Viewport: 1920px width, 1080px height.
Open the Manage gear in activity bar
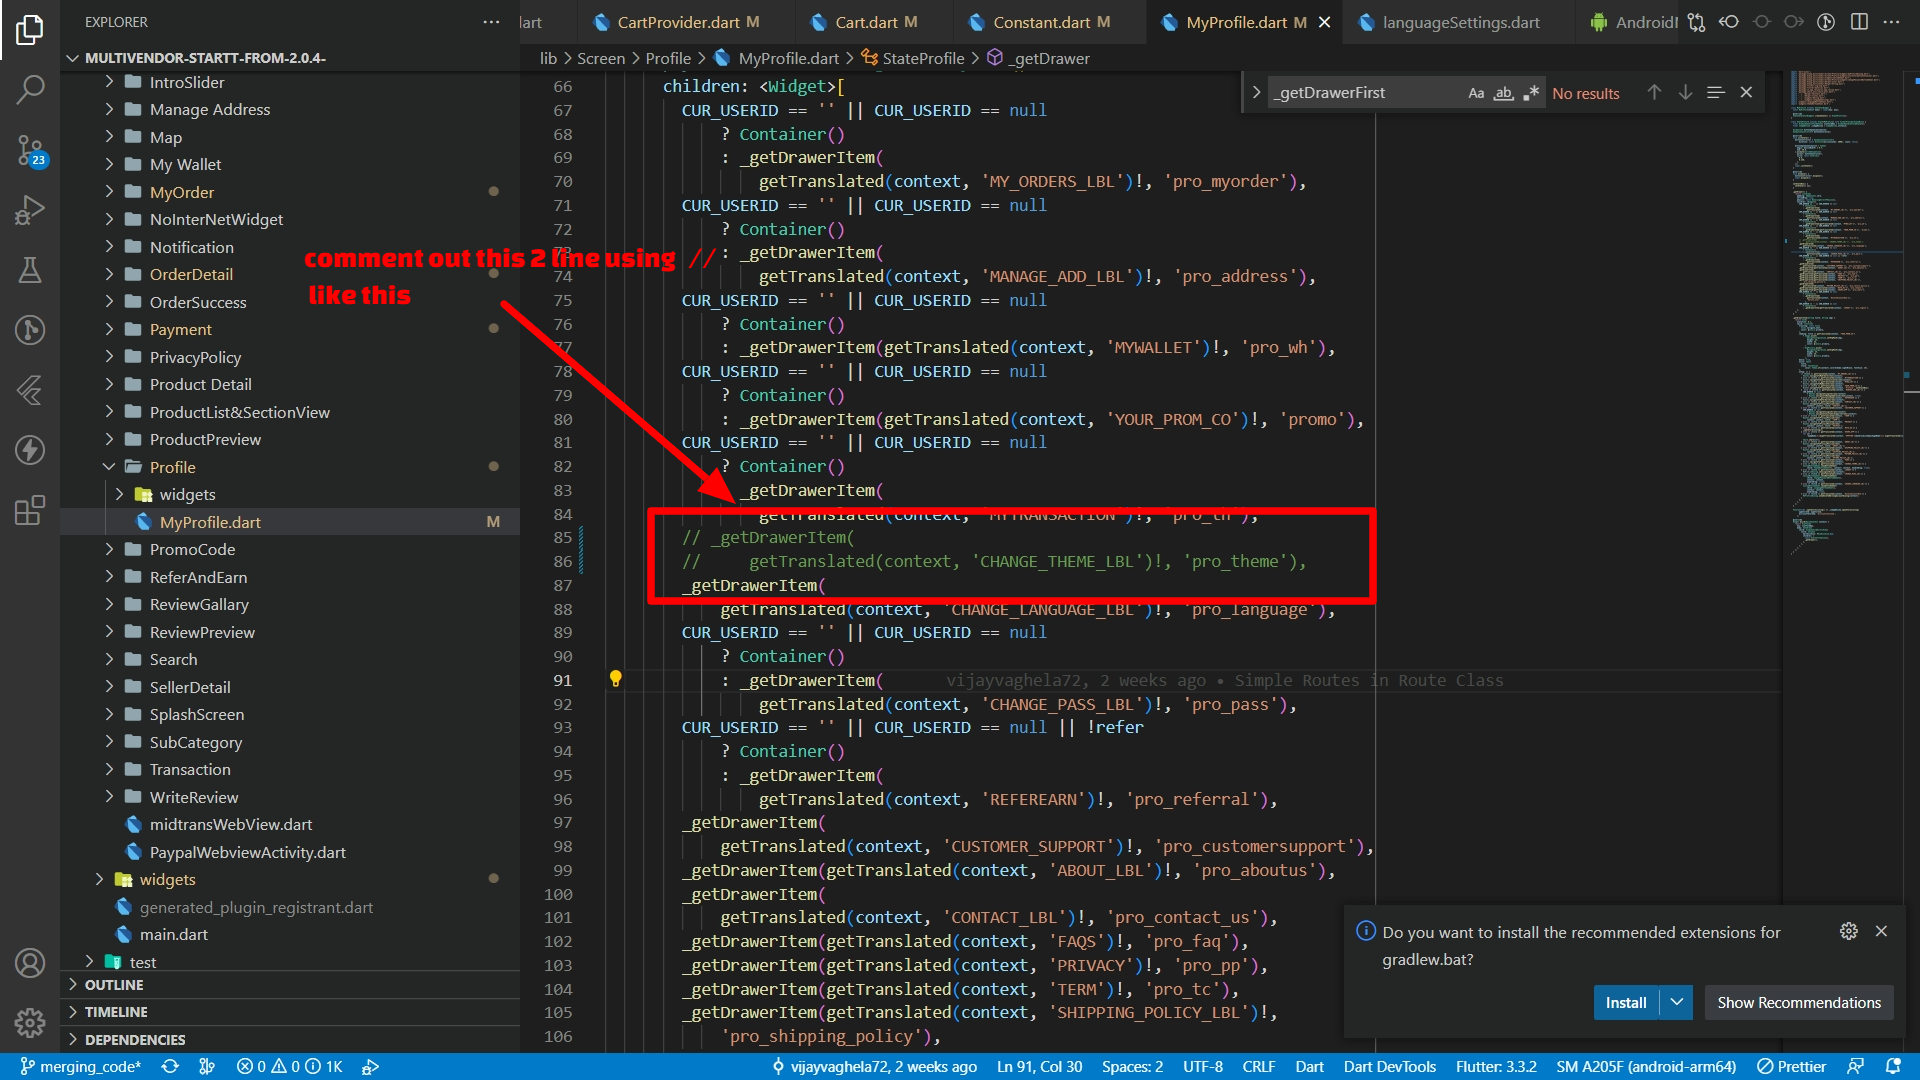[x=30, y=1022]
